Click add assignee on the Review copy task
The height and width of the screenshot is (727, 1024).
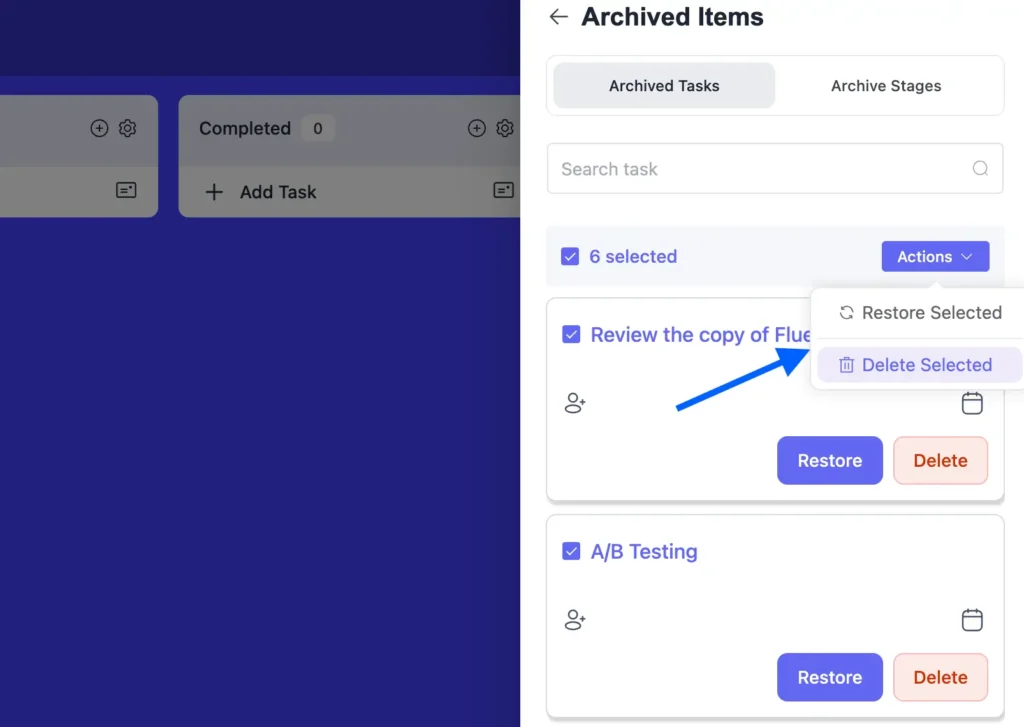tap(575, 403)
